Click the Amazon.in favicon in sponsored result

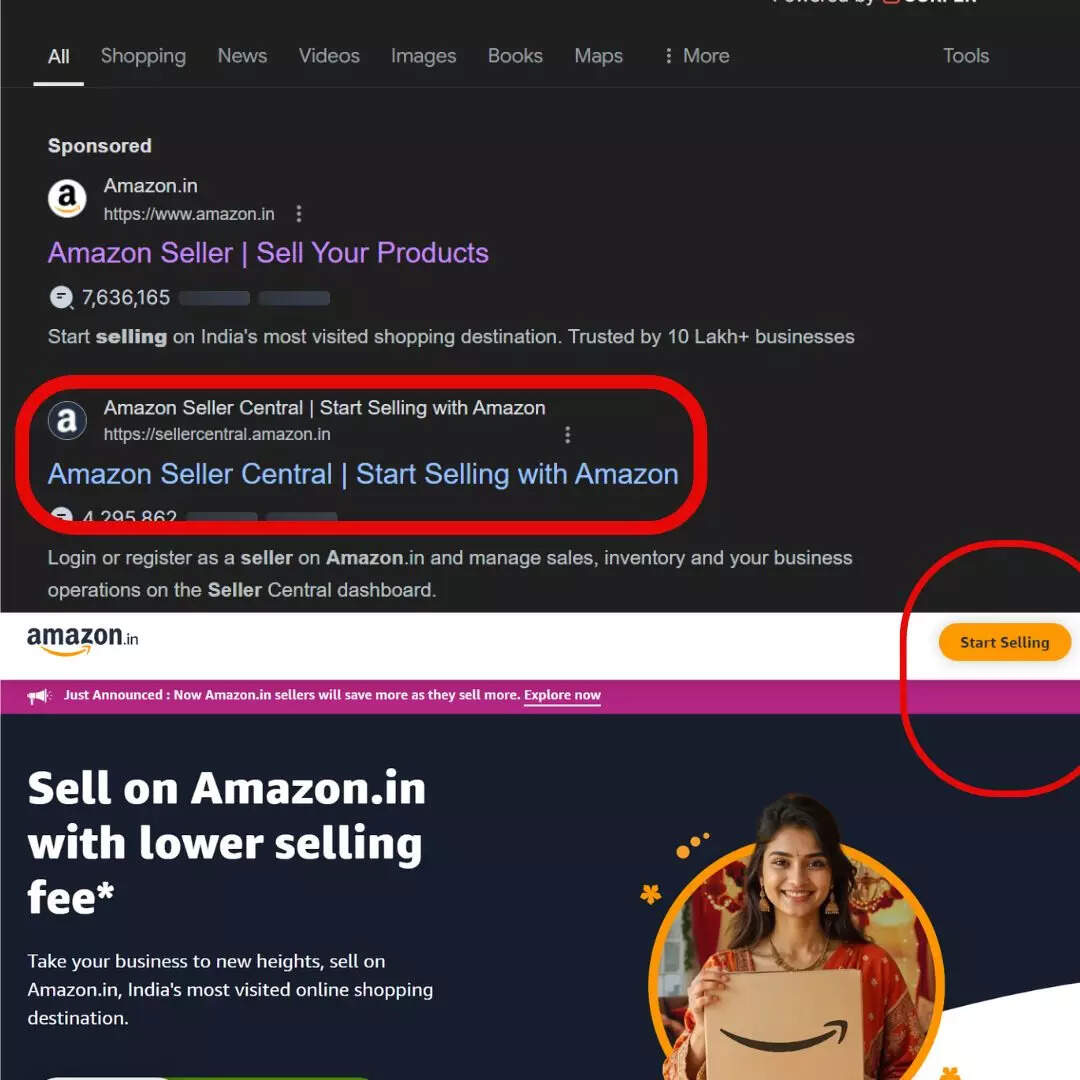[67, 198]
